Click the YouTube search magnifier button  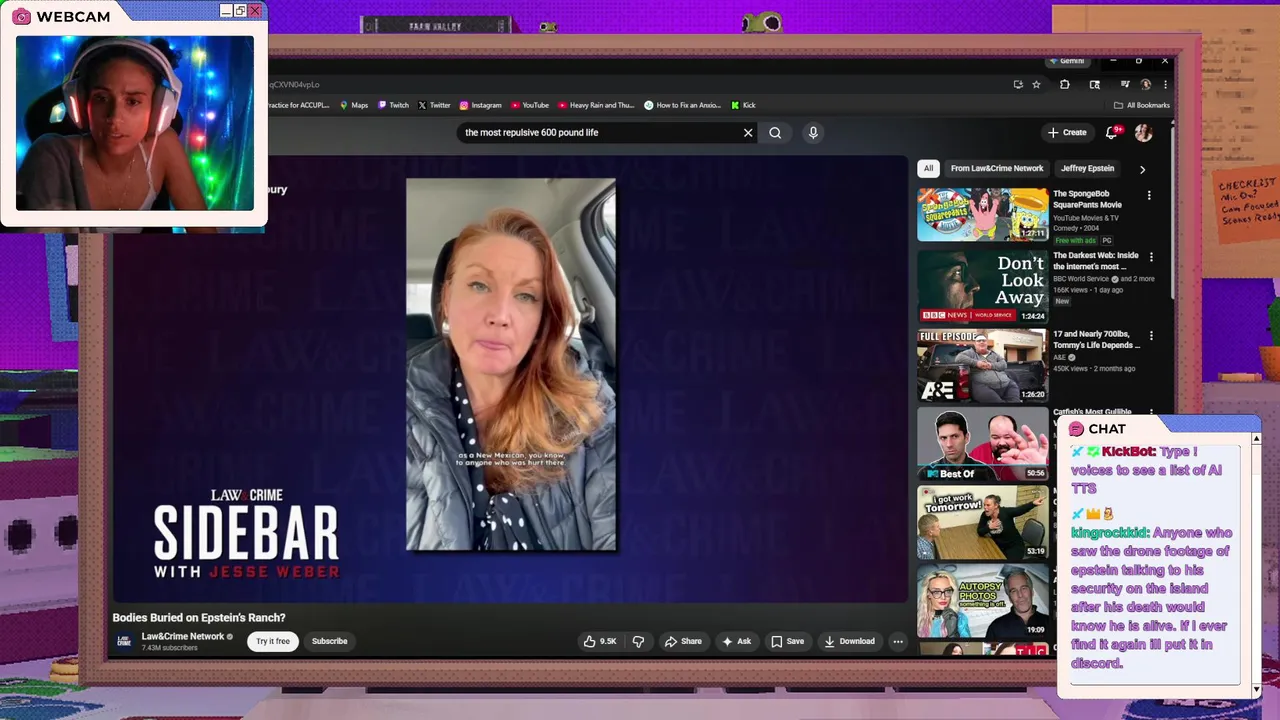click(775, 132)
